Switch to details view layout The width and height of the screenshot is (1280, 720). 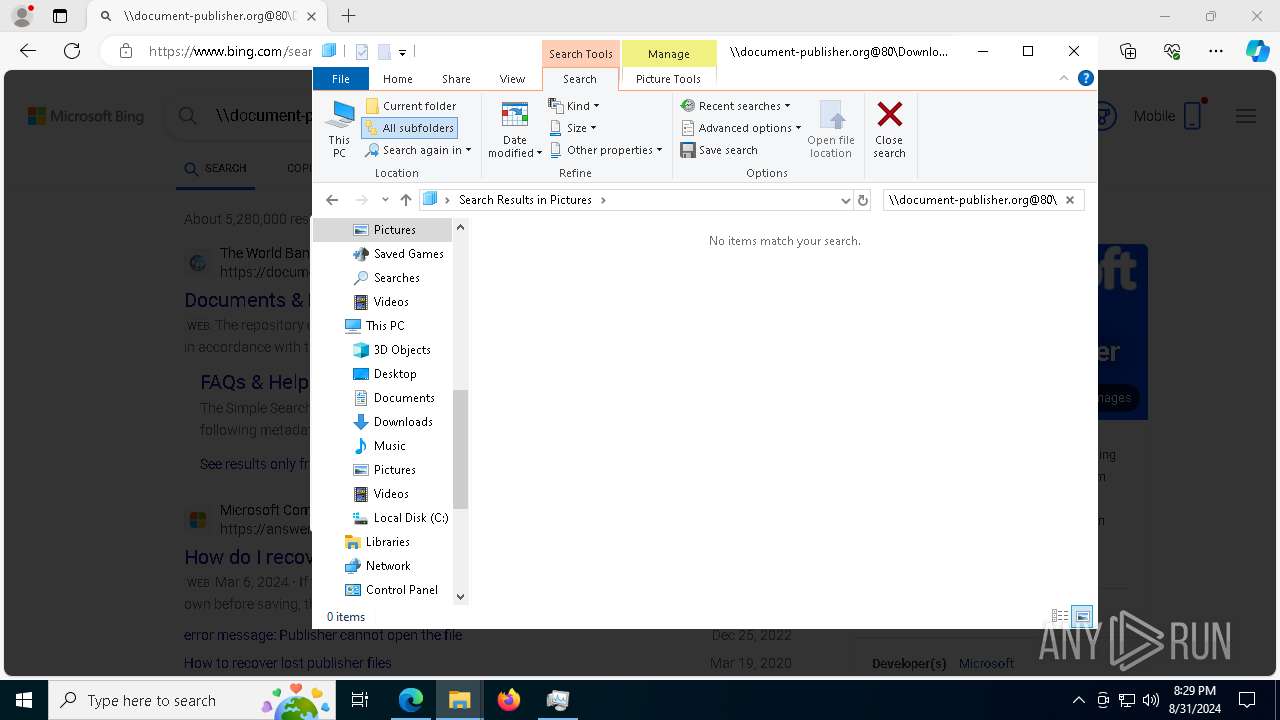(x=1060, y=617)
